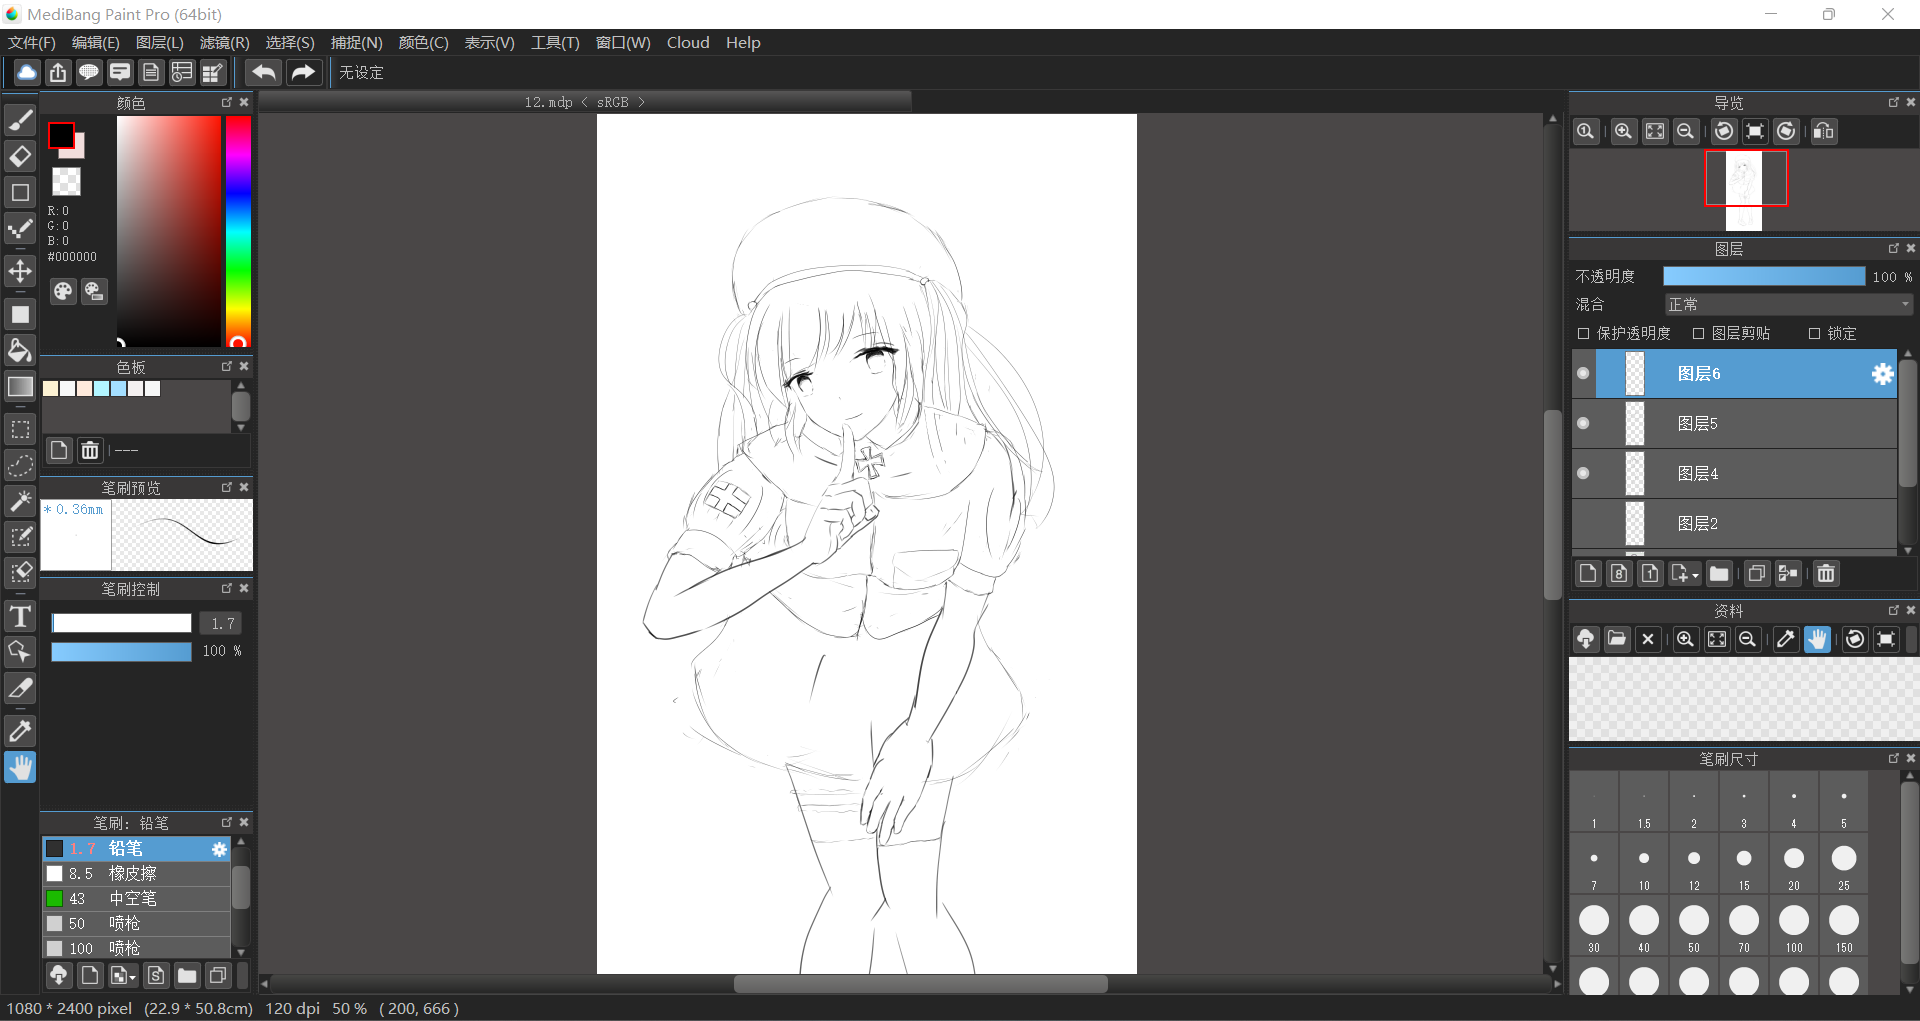
Task: Open the 滤镜(R) menu
Action: 224,43
